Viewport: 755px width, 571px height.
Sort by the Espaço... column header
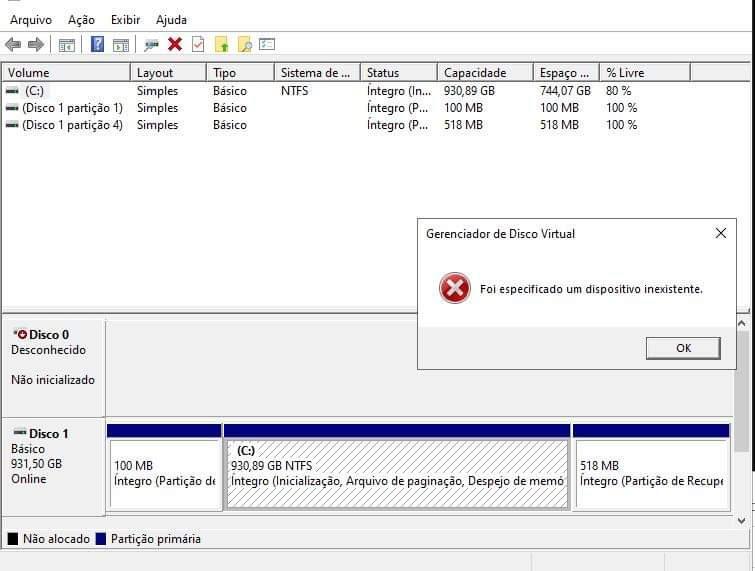(x=567, y=73)
